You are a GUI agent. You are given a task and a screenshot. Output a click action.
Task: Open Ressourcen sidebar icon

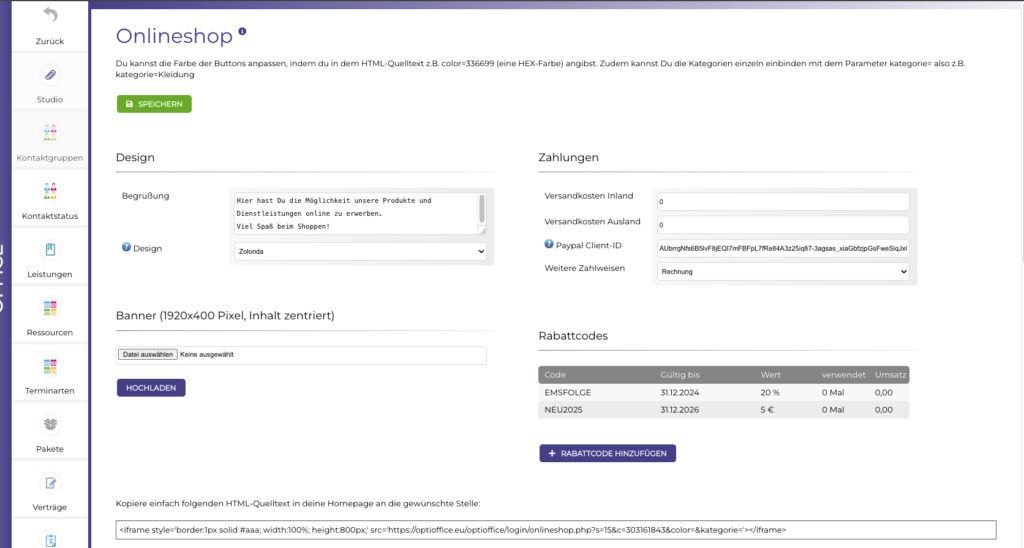[50, 307]
